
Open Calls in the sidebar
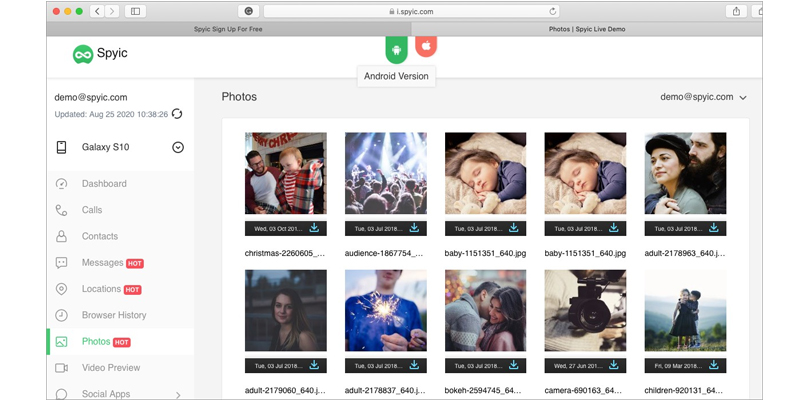(x=92, y=210)
